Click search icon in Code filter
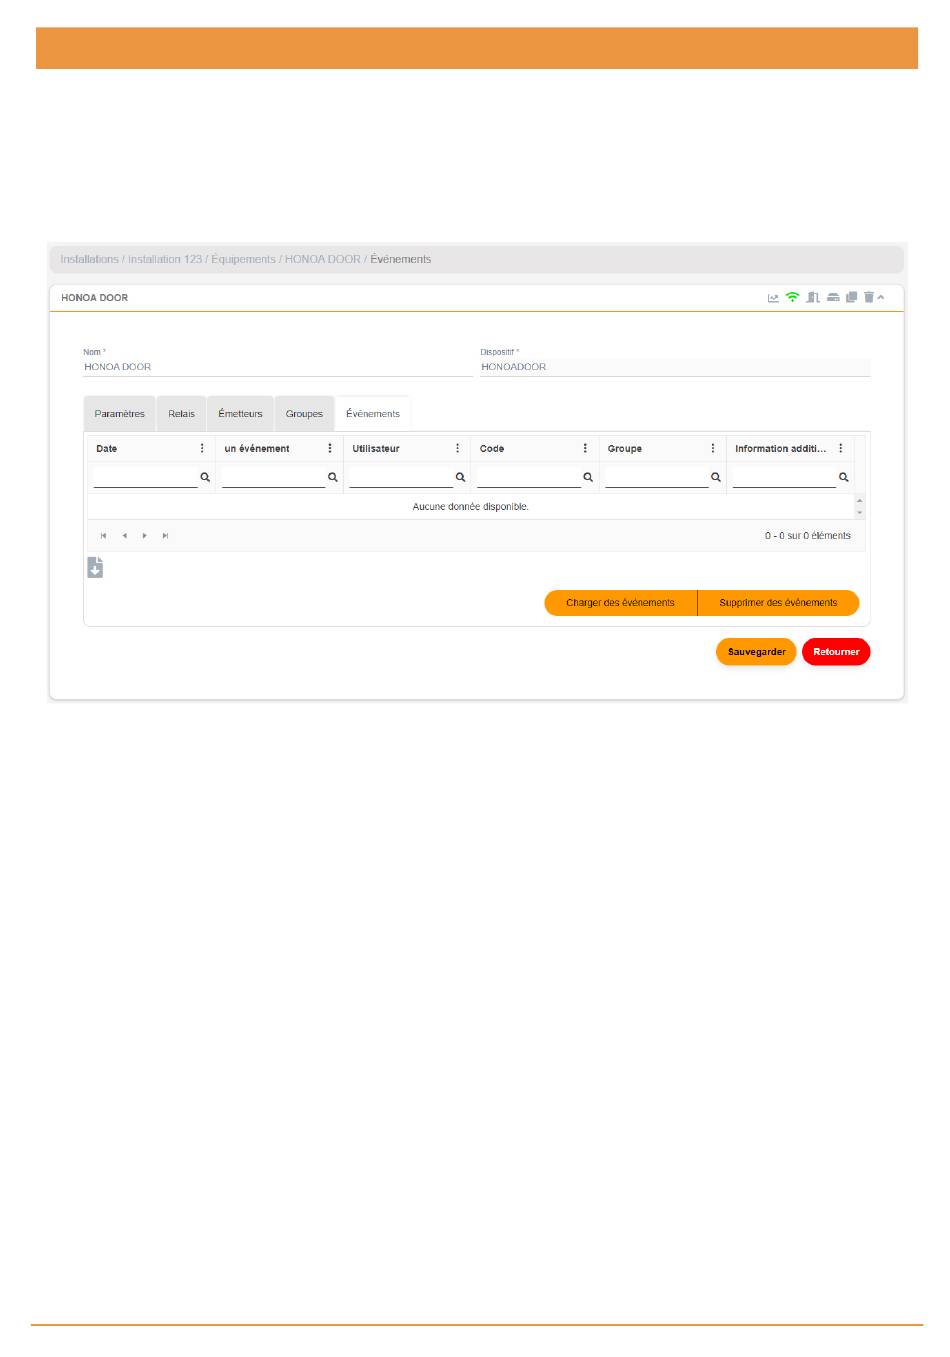950x1357 pixels. [588, 477]
